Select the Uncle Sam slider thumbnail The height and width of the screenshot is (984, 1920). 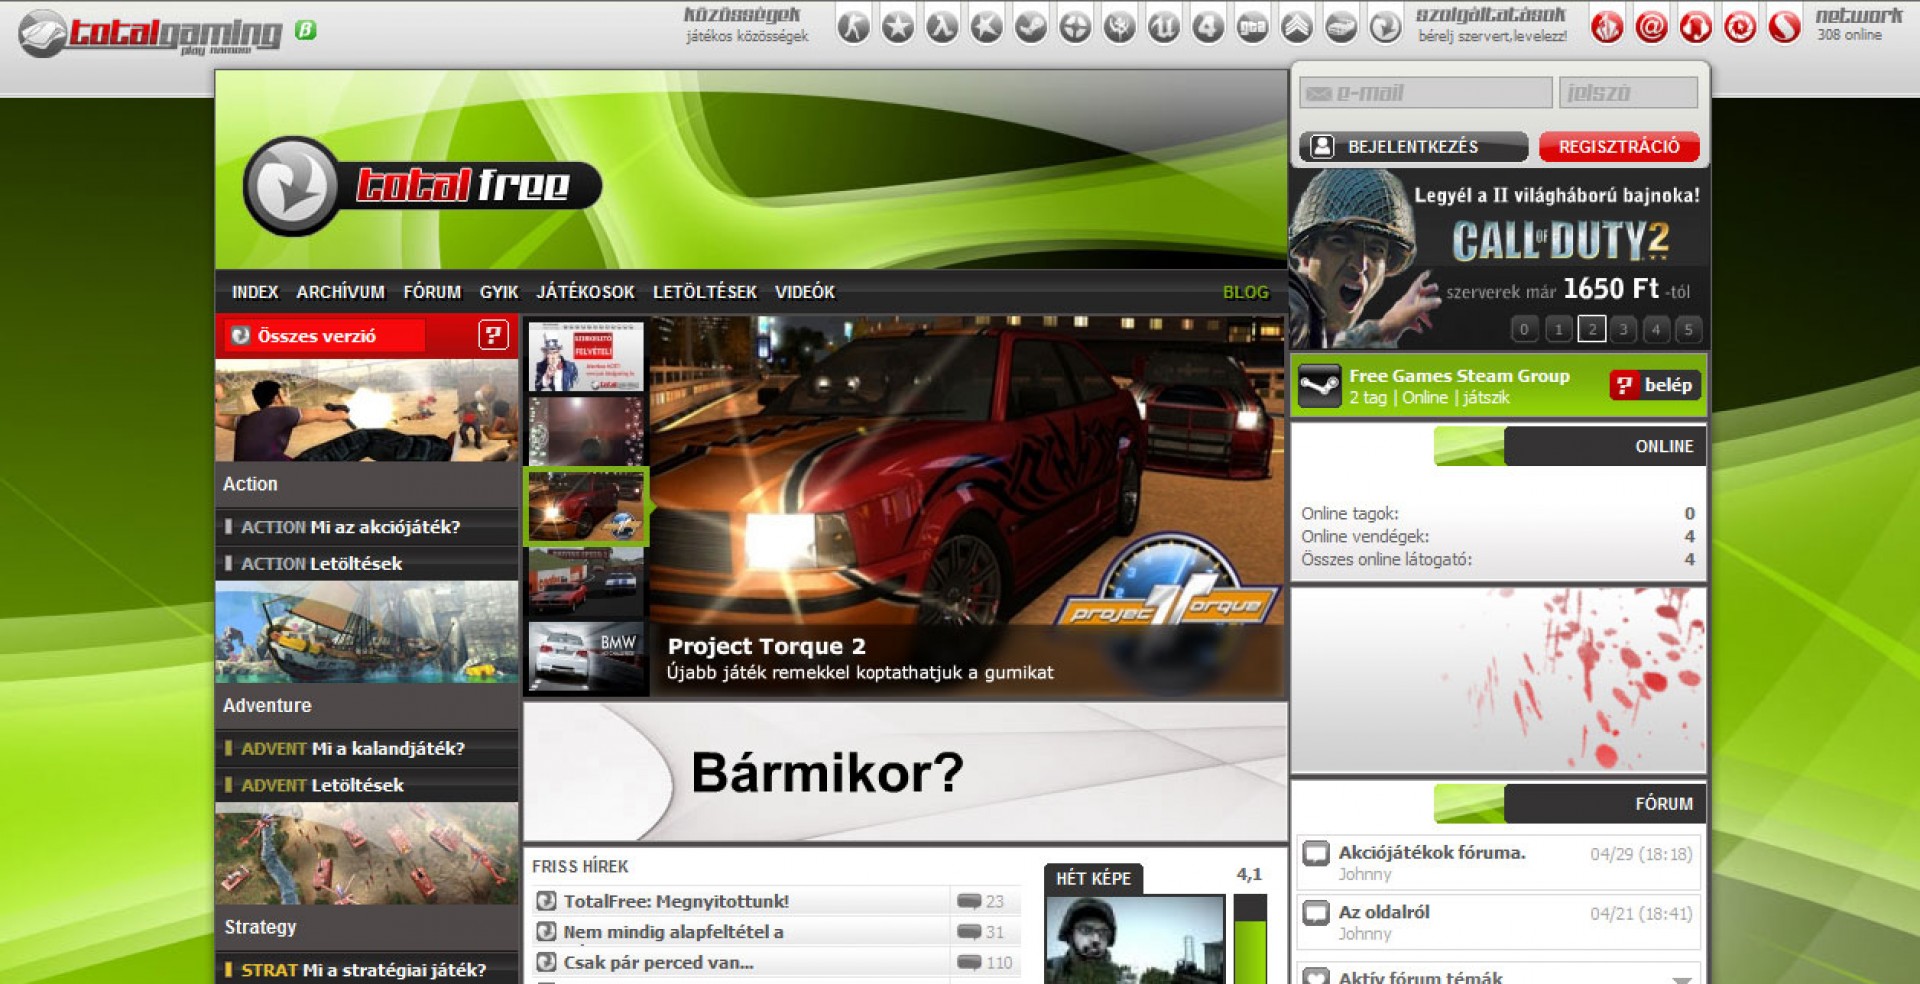click(586, 356)
